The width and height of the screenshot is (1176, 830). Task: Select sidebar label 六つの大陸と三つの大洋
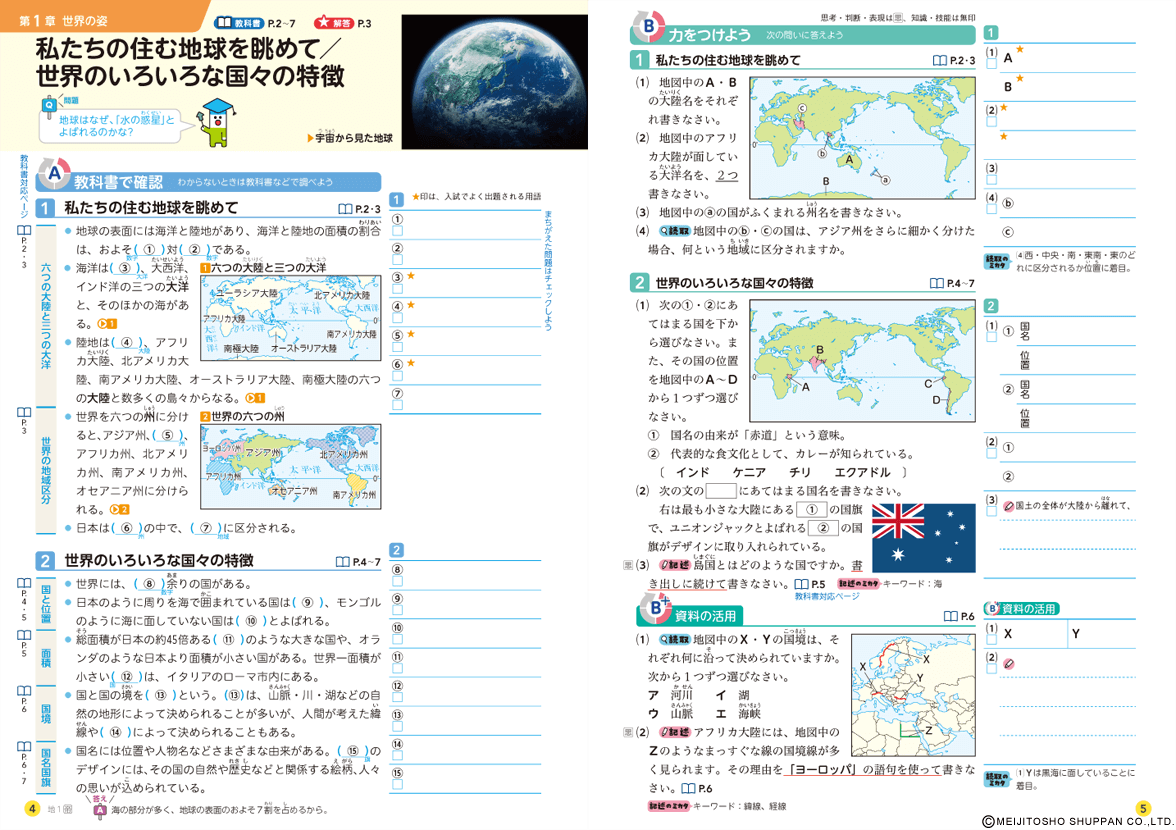46,316
